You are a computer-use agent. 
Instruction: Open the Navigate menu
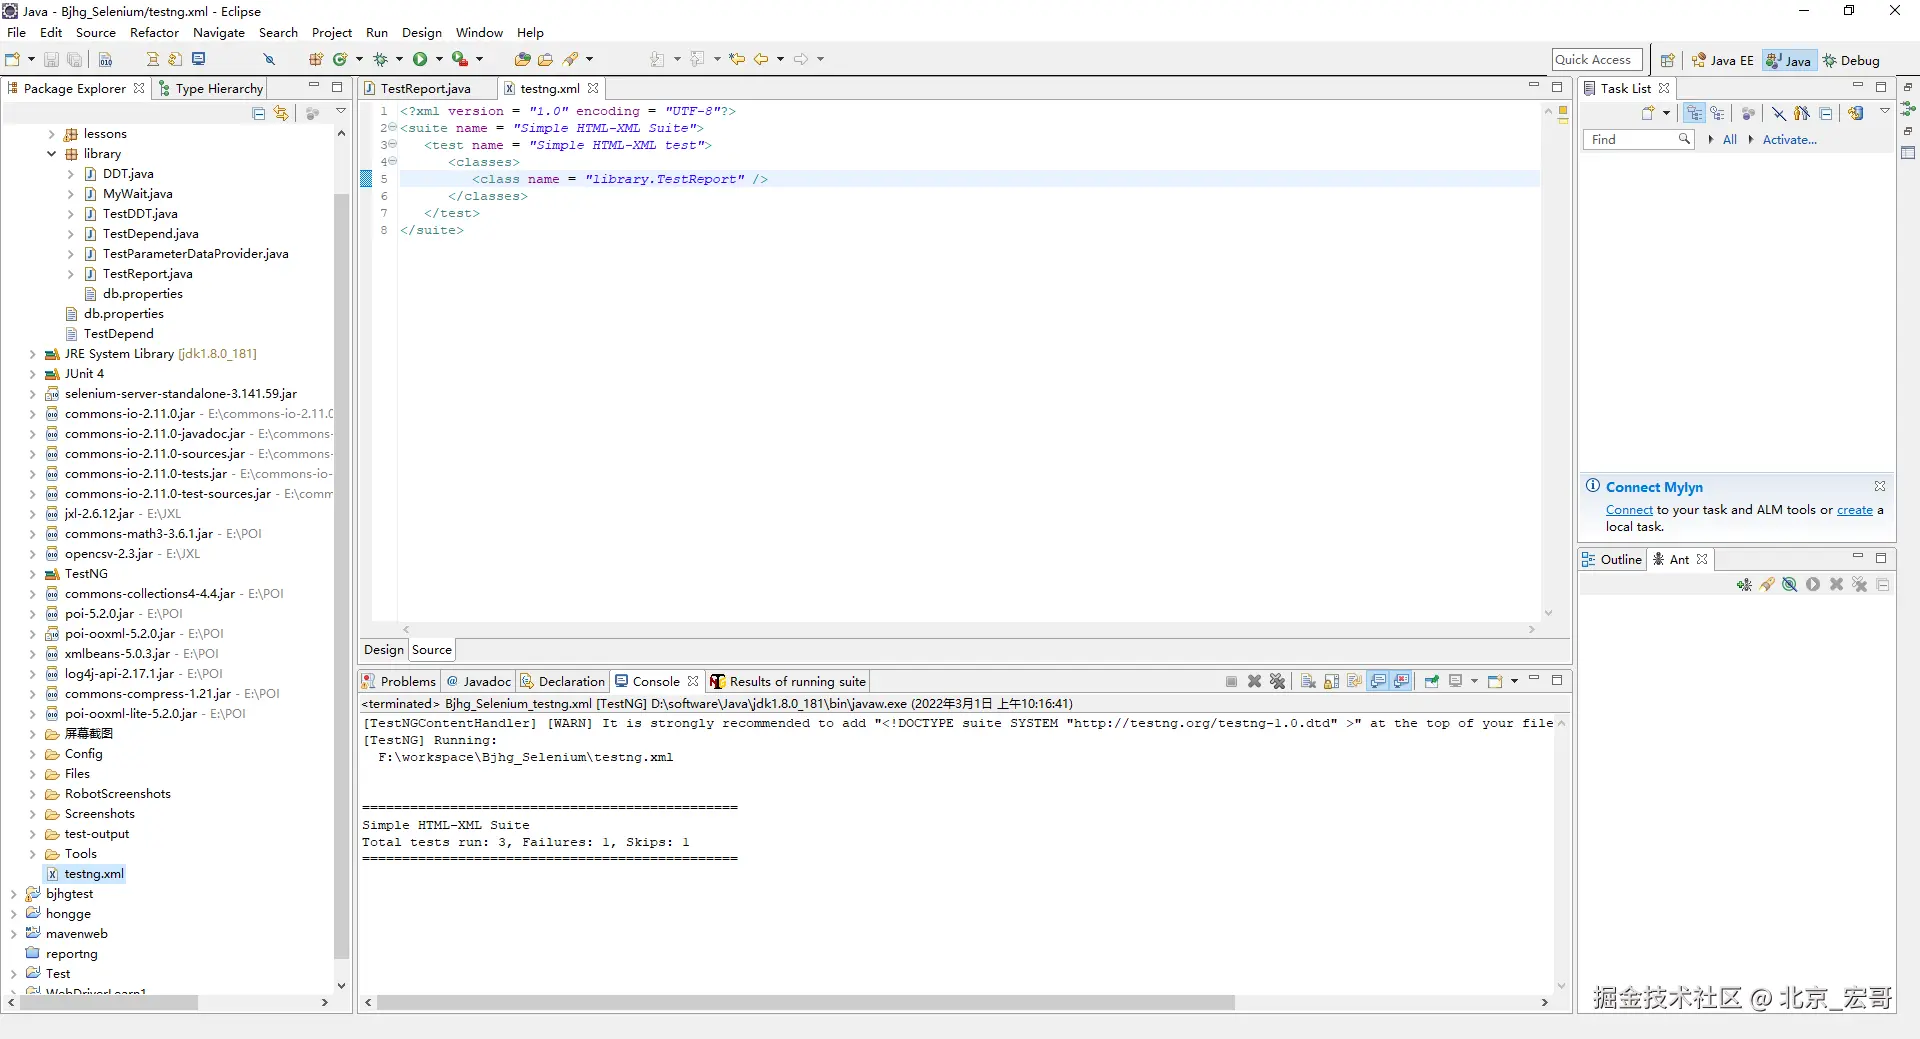coord(219,33)
